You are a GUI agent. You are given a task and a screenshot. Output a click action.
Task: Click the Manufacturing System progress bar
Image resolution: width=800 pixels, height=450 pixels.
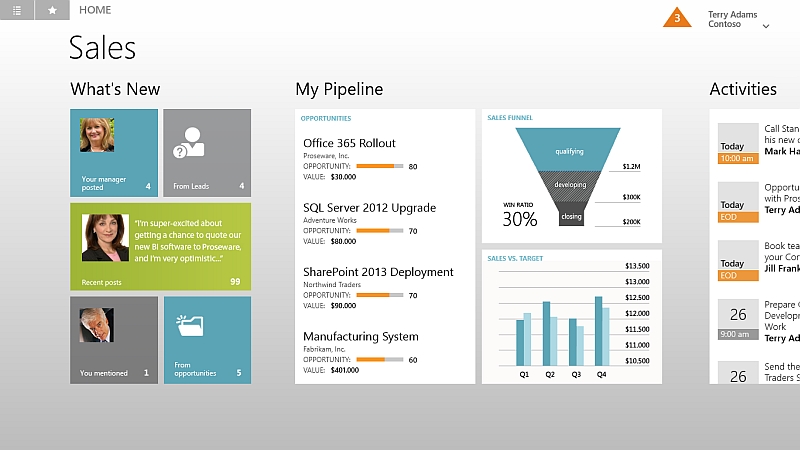pos(380,360)
